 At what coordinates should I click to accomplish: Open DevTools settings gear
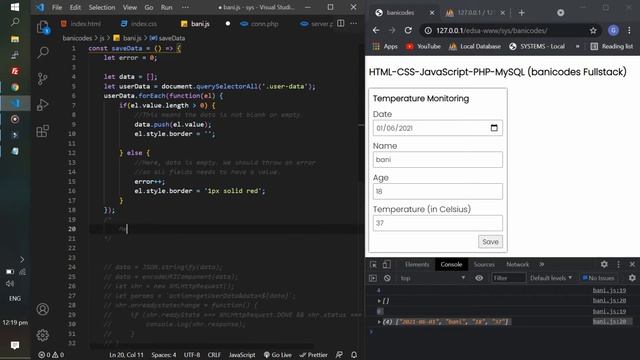click(x=604, y=264)
